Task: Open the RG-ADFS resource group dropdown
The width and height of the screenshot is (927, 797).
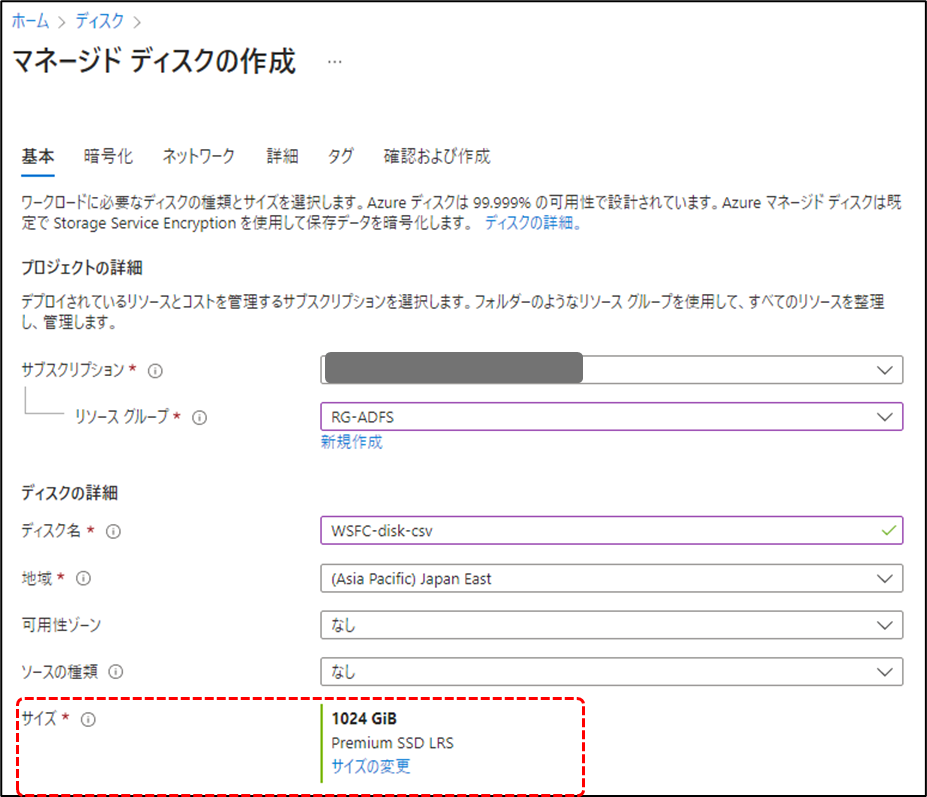Action: point(612,417)
